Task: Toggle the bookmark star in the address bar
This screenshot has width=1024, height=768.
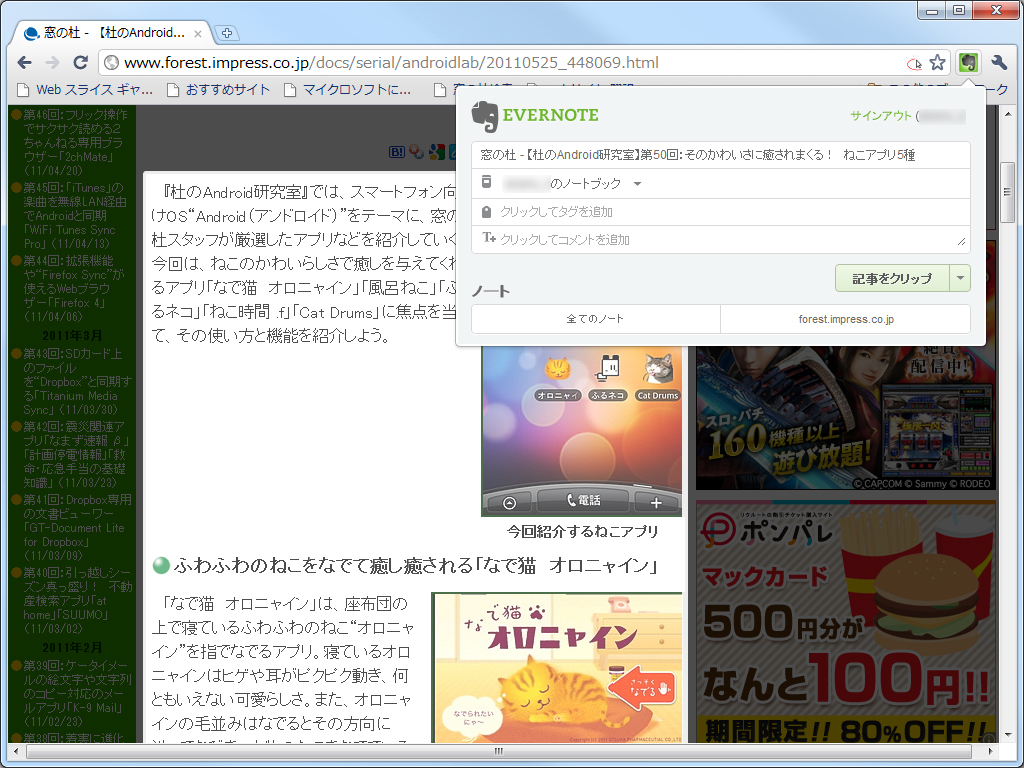Action: 938,61
